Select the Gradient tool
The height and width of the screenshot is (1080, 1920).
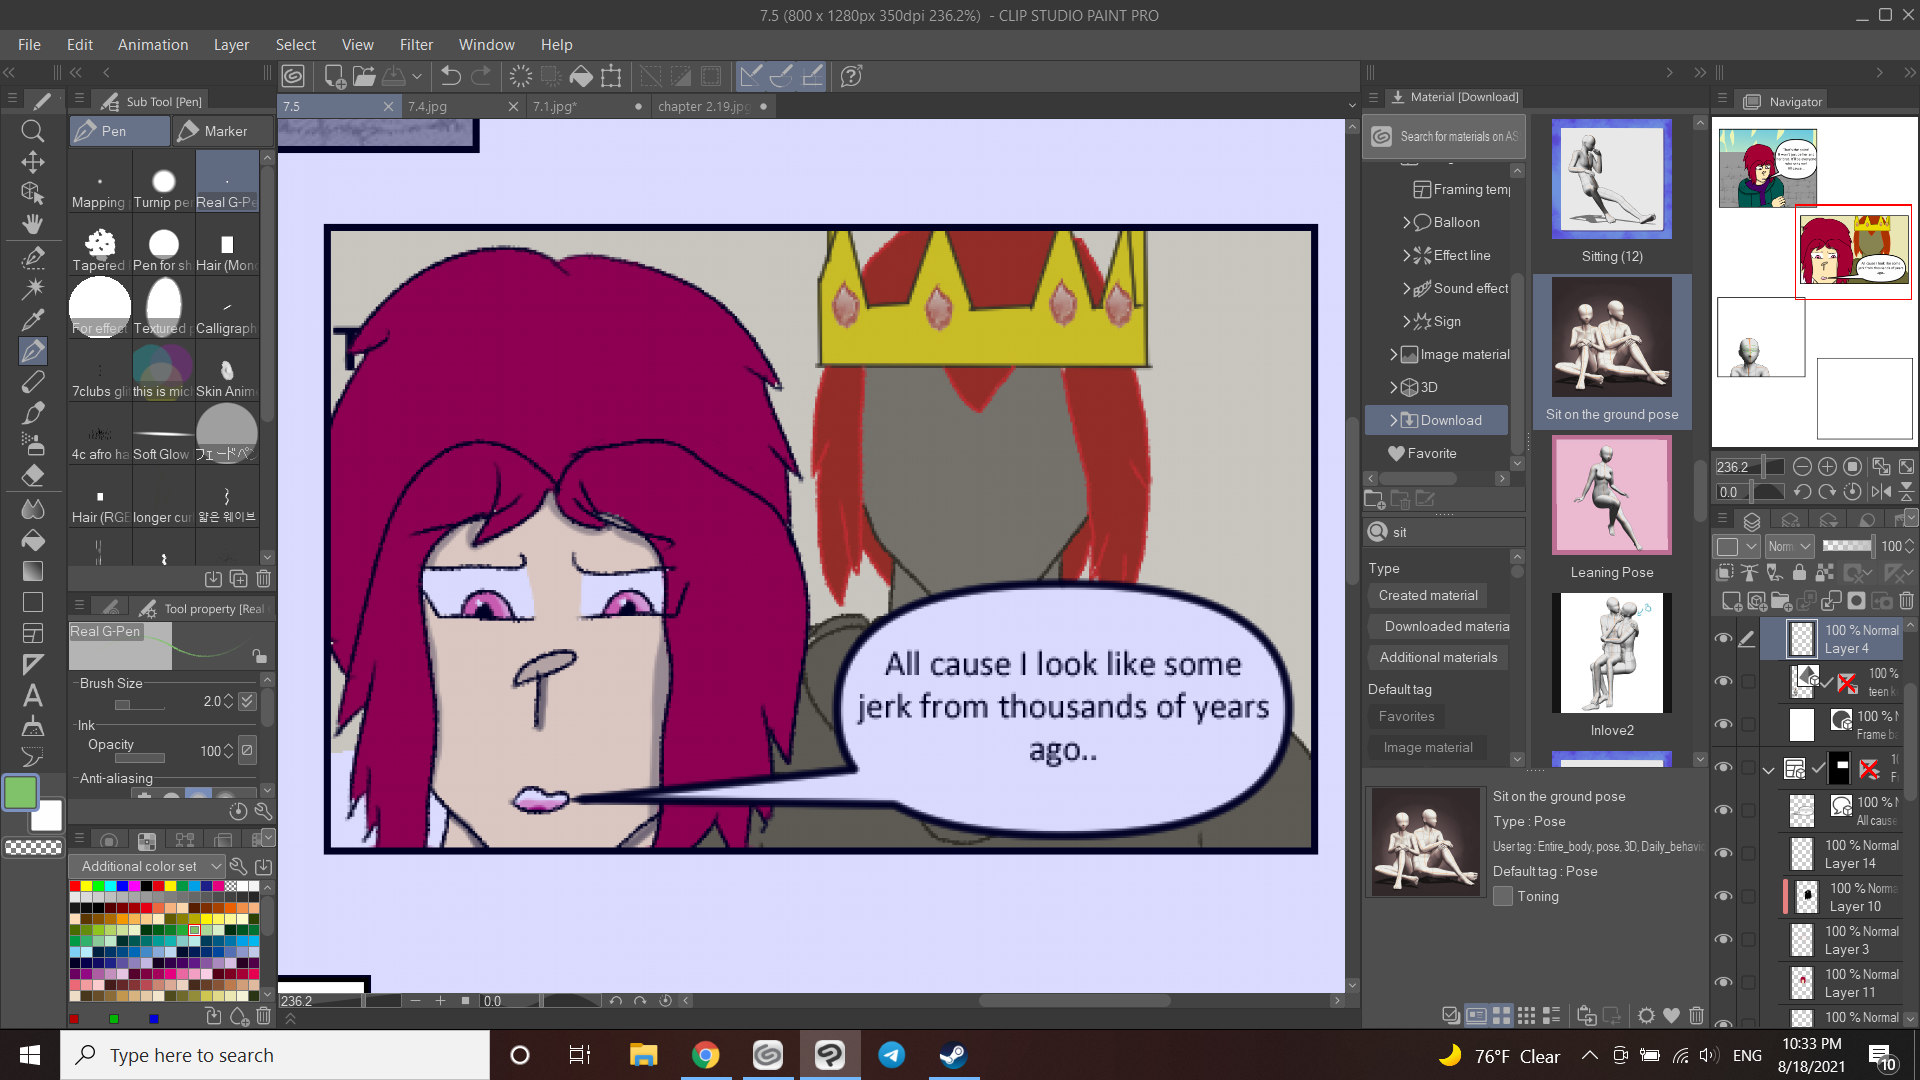point(32,571)
